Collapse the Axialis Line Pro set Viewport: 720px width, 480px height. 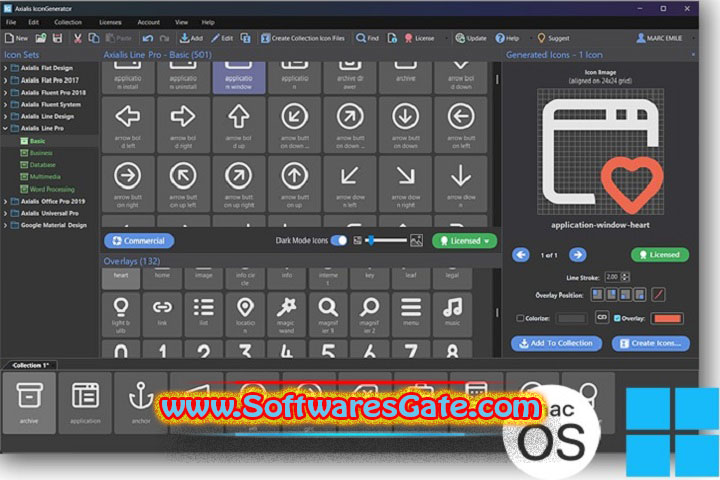(x=6, y=128)
